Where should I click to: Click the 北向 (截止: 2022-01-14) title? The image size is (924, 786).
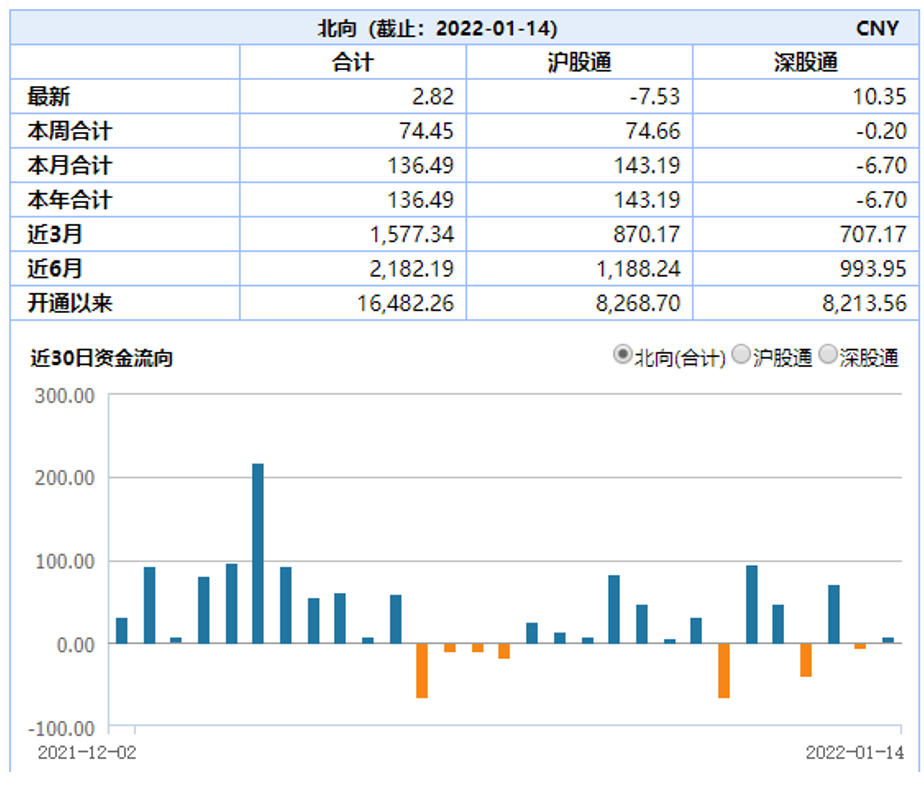coord(438,28)
